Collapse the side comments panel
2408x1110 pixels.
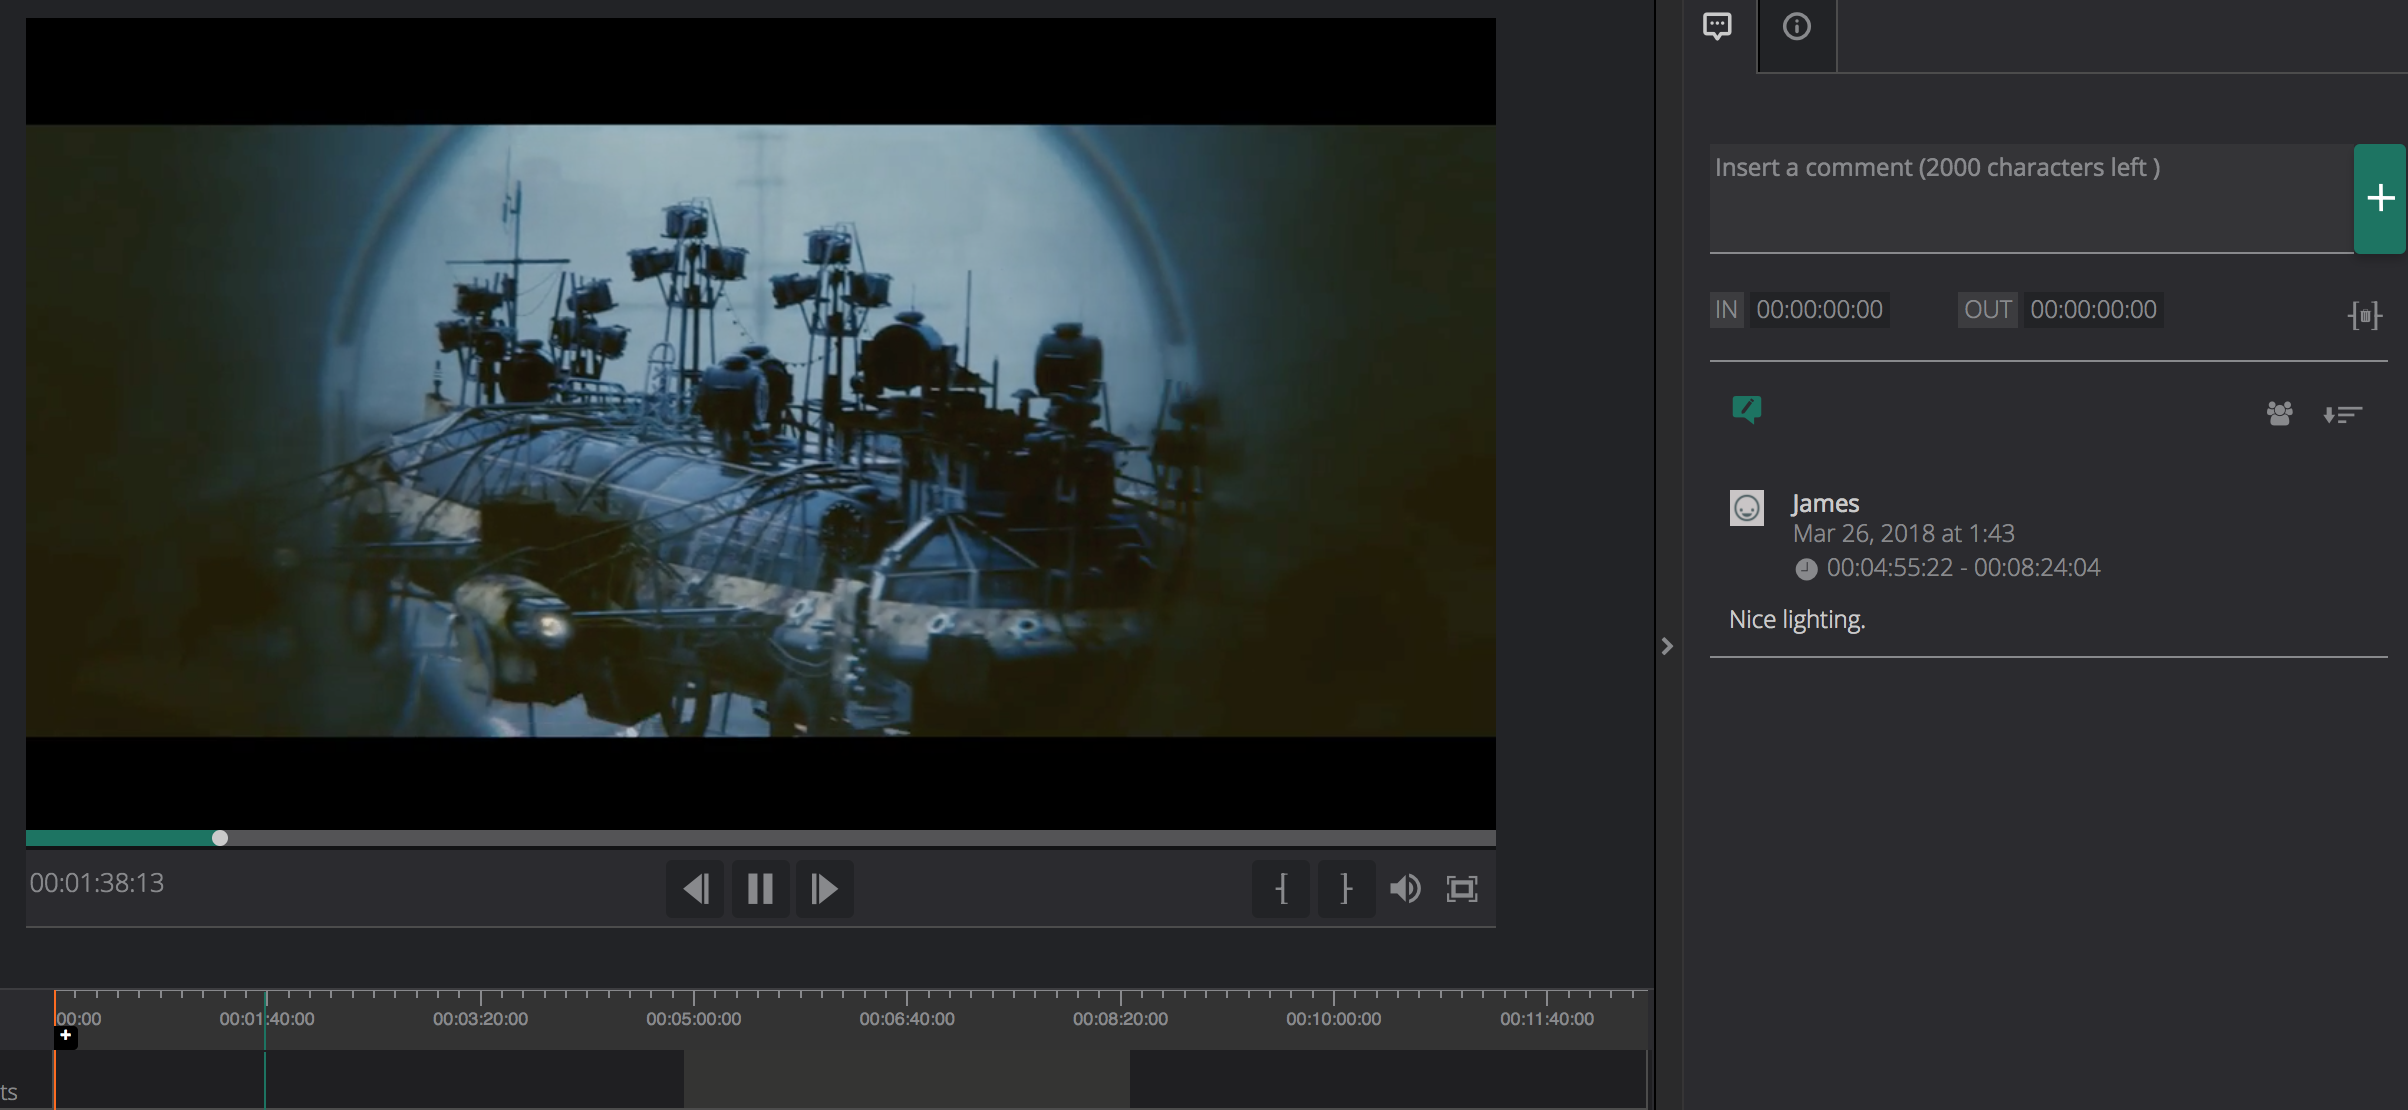[x=1667, y=647]
